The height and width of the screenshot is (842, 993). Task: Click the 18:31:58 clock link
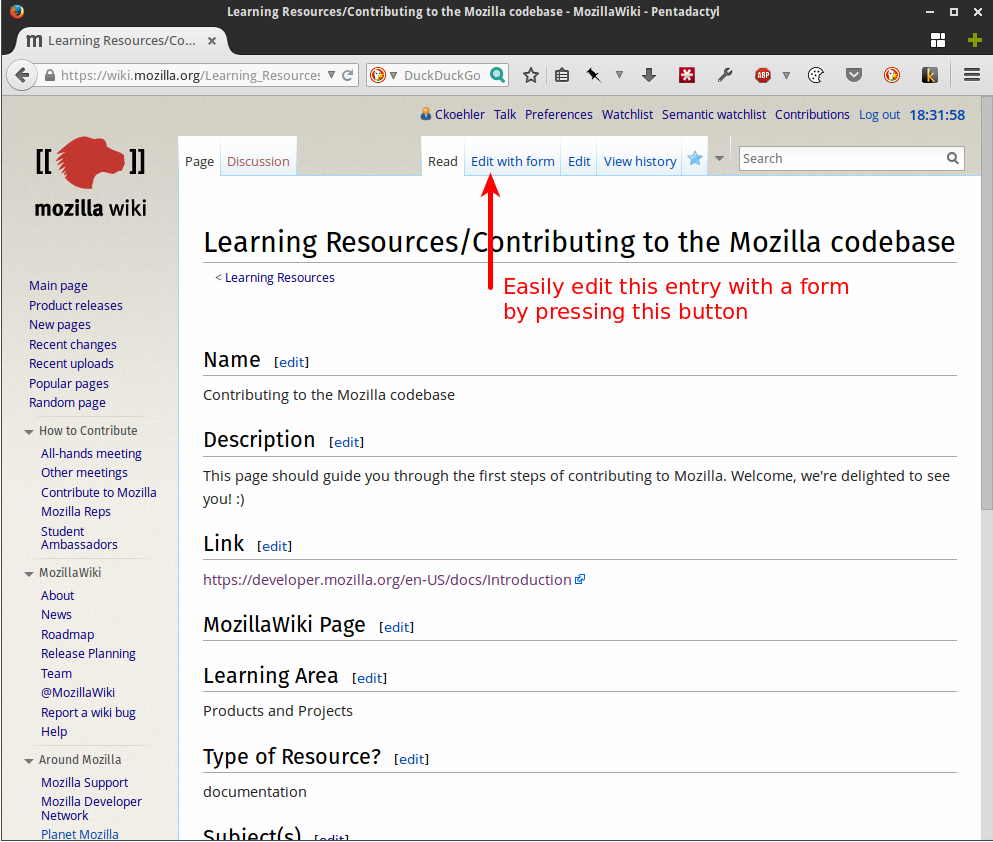937,115
